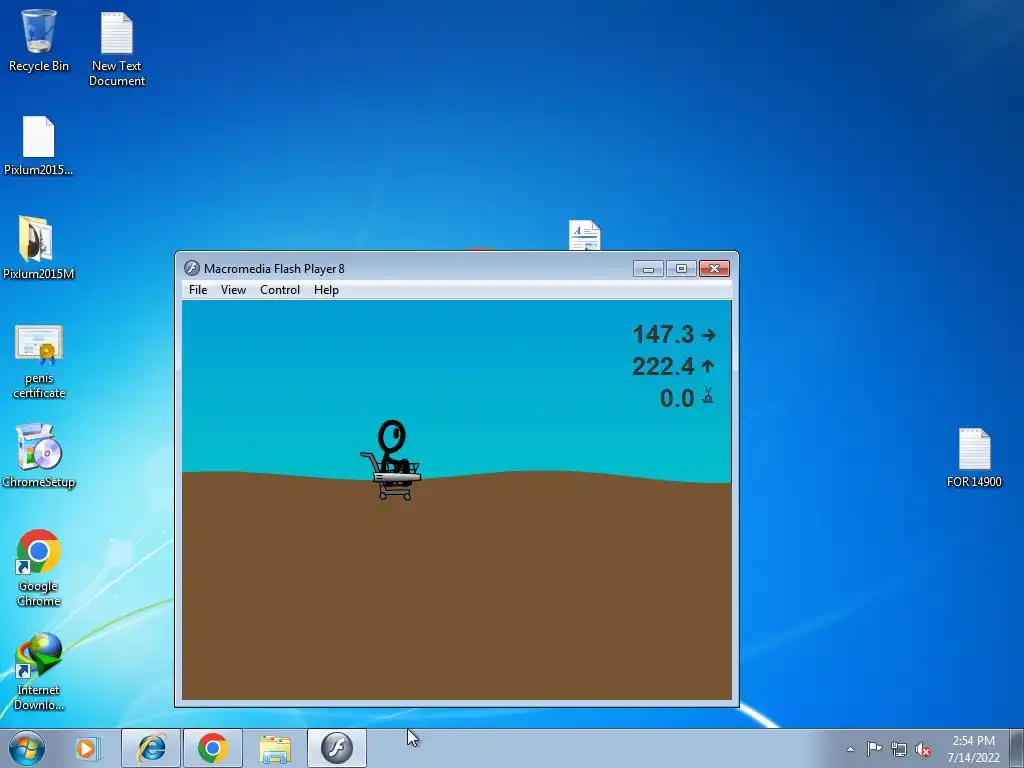The image size is (1024, 768).
Task: Click the 147.3 distance readout
Action: tap(673, 334)
